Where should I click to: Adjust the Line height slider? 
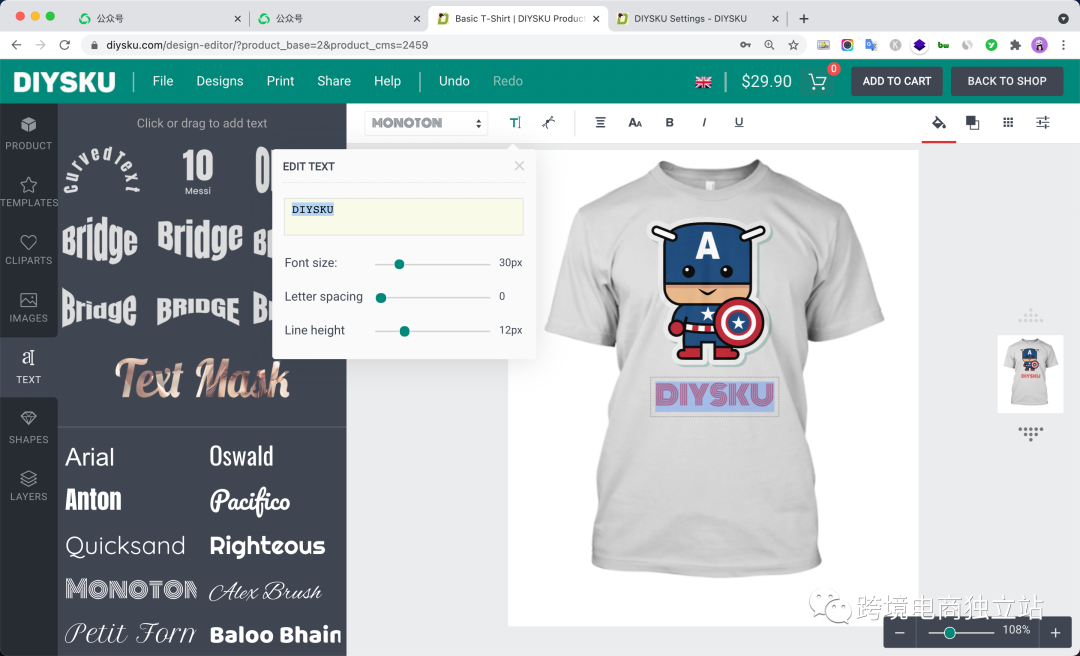[404, 331]
